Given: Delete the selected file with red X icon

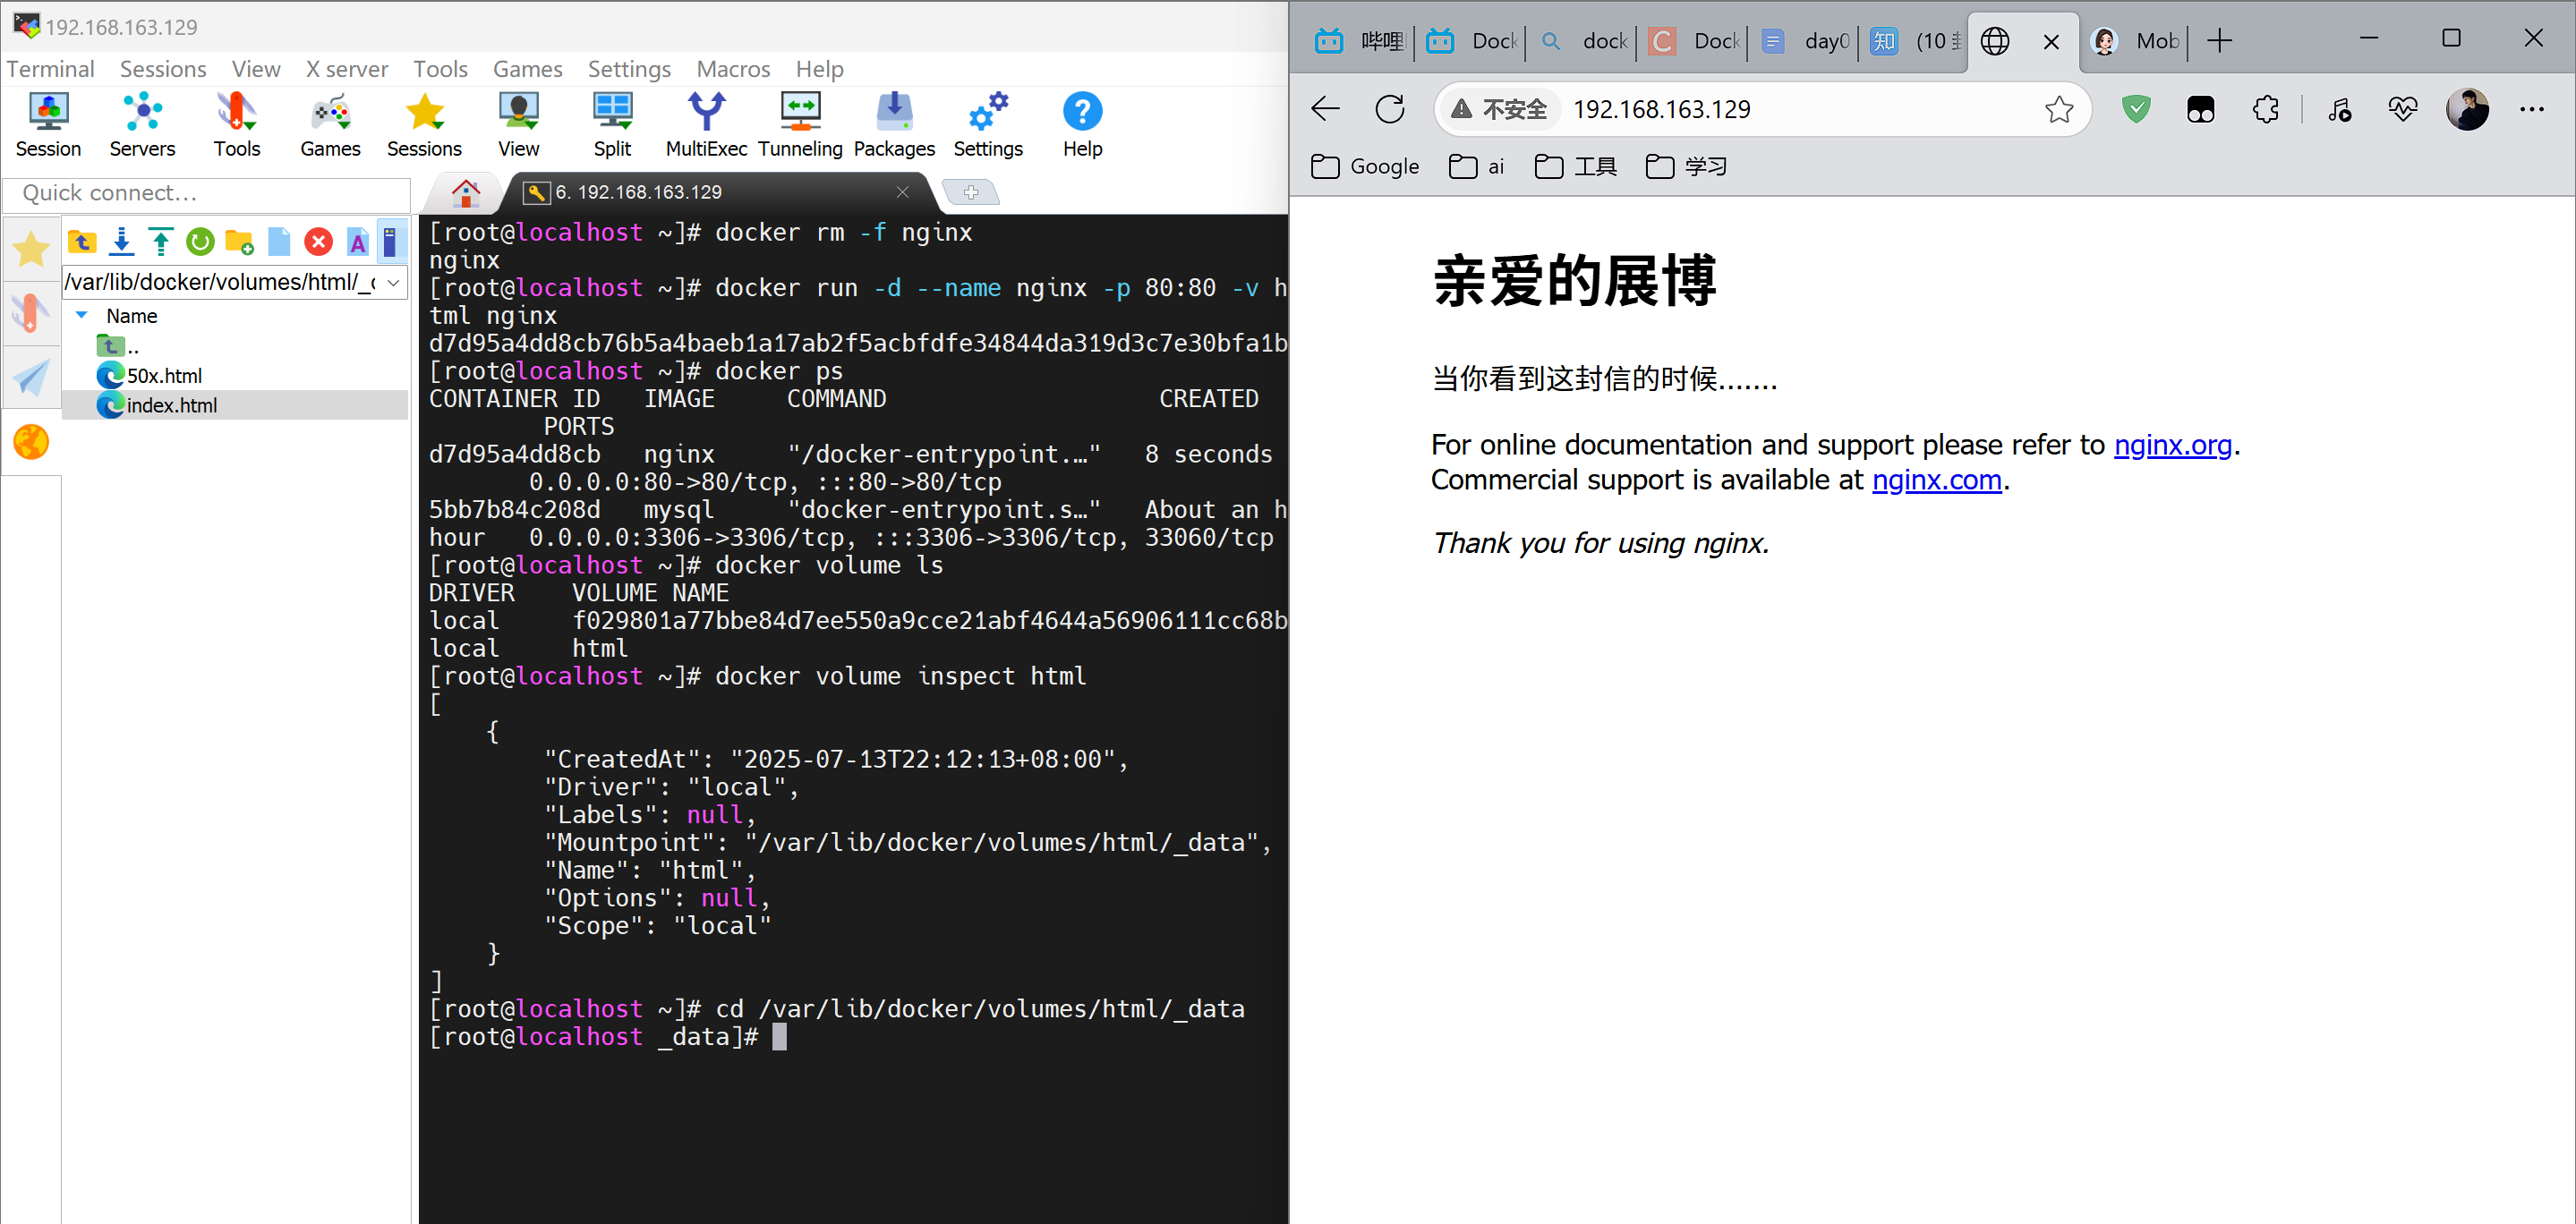Looking at the screenshot, I should [318, 242].
